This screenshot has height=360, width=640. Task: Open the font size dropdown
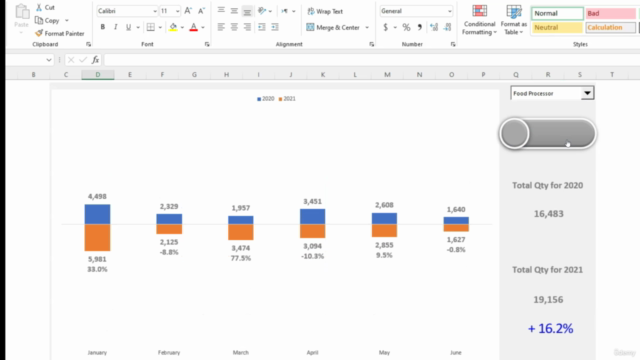tap(177, 11)
